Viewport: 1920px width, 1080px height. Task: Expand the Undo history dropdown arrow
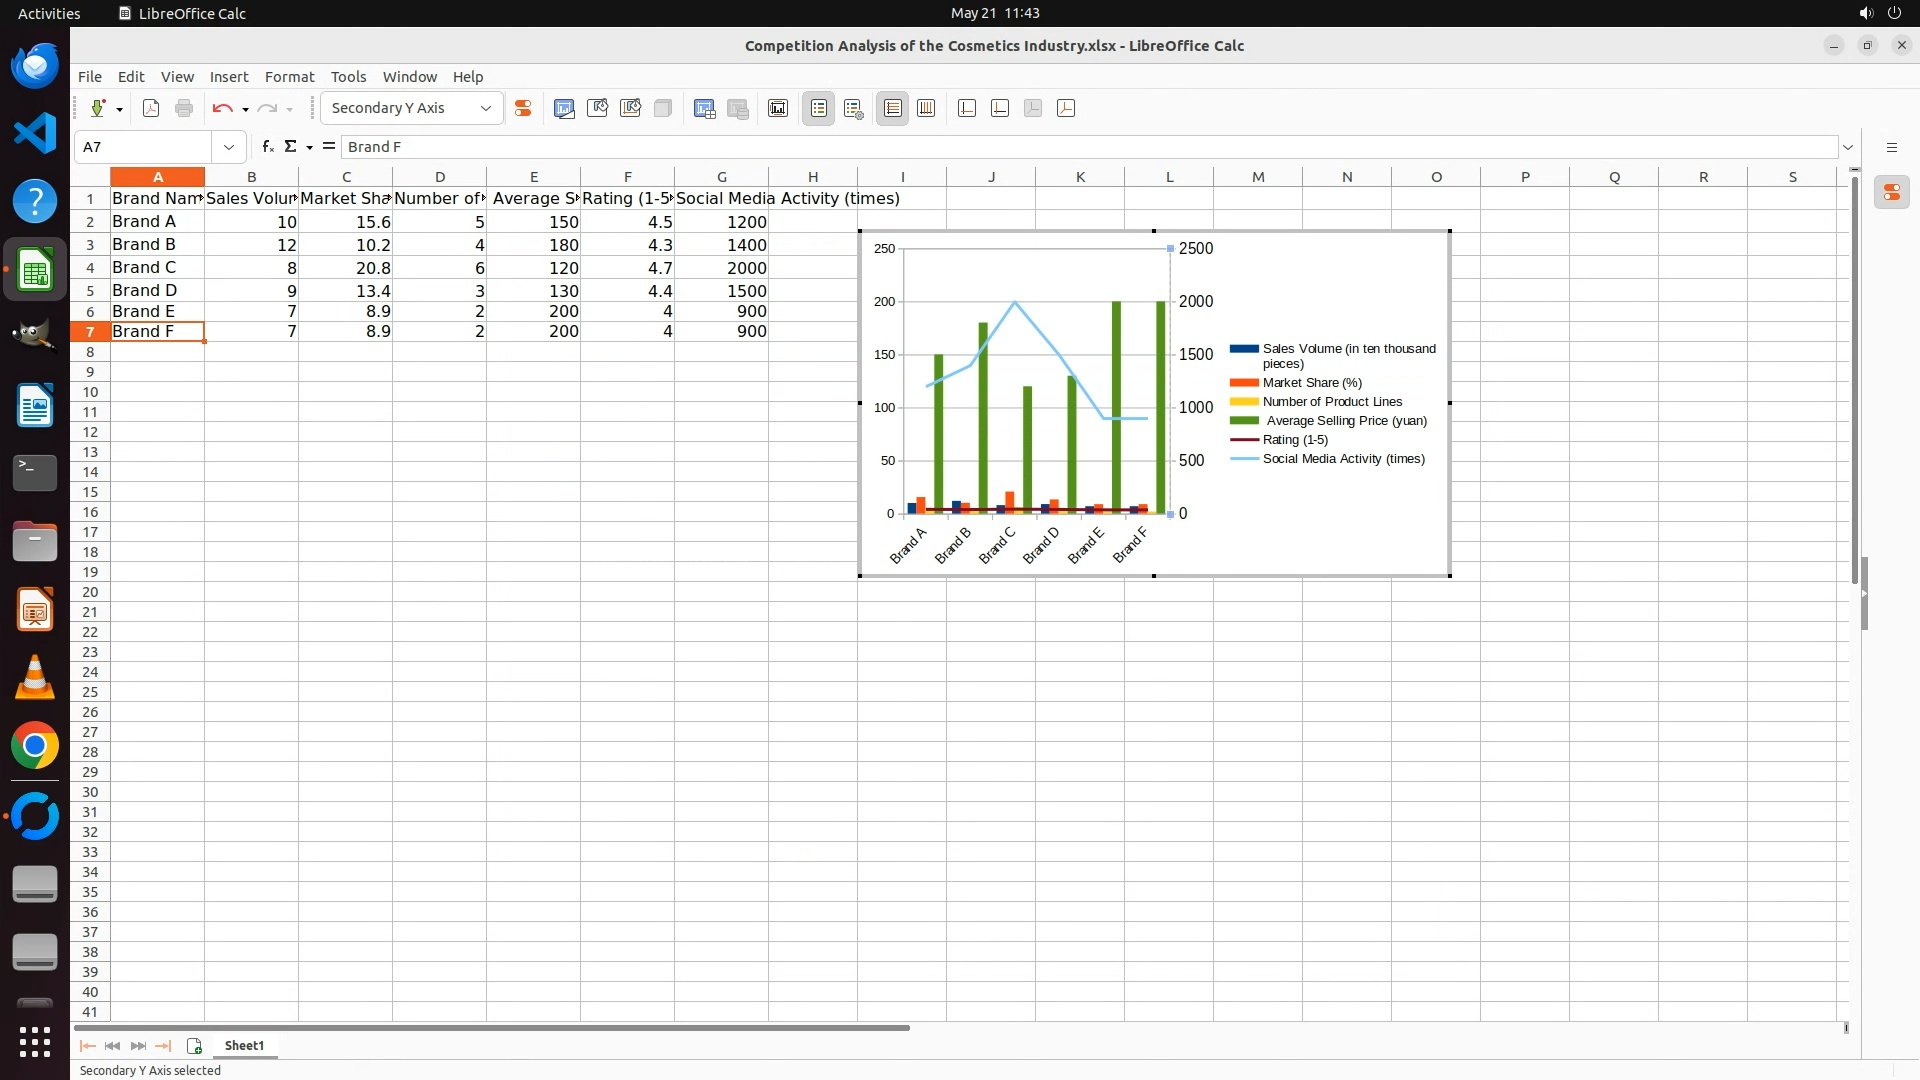point(245,109)
